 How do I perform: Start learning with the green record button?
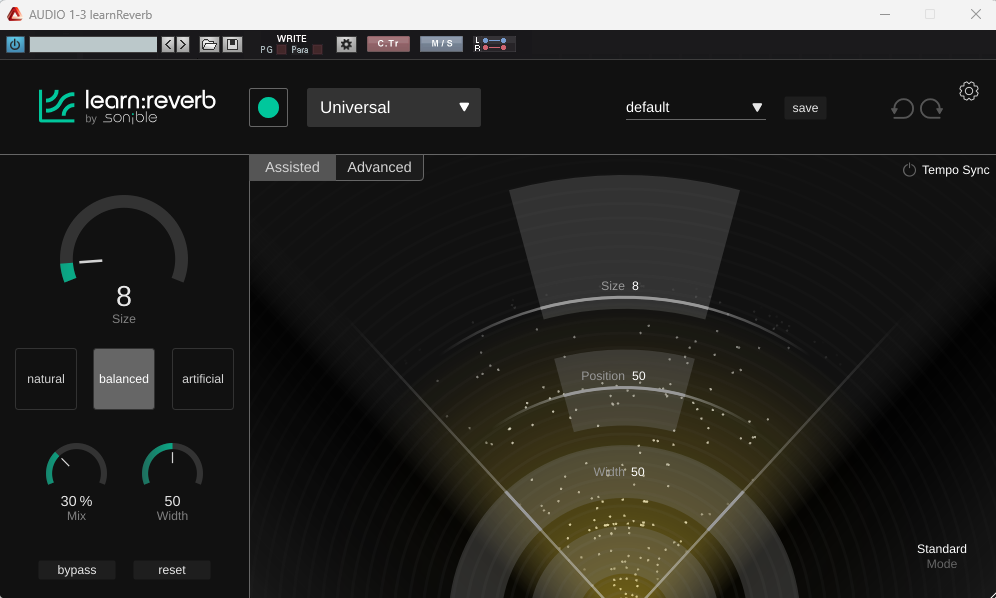[x=268, y=107]
